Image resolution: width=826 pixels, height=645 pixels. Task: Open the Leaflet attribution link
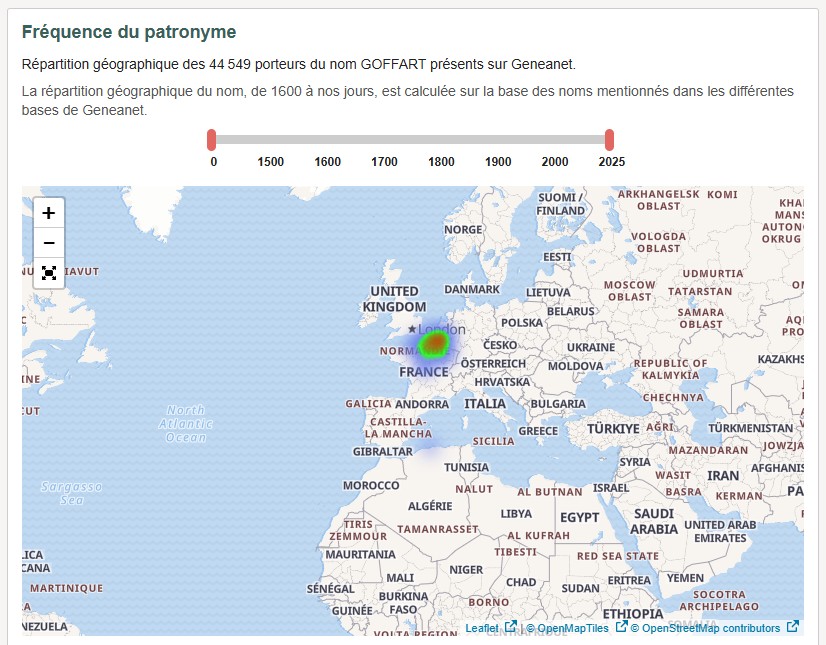point(483,628)
